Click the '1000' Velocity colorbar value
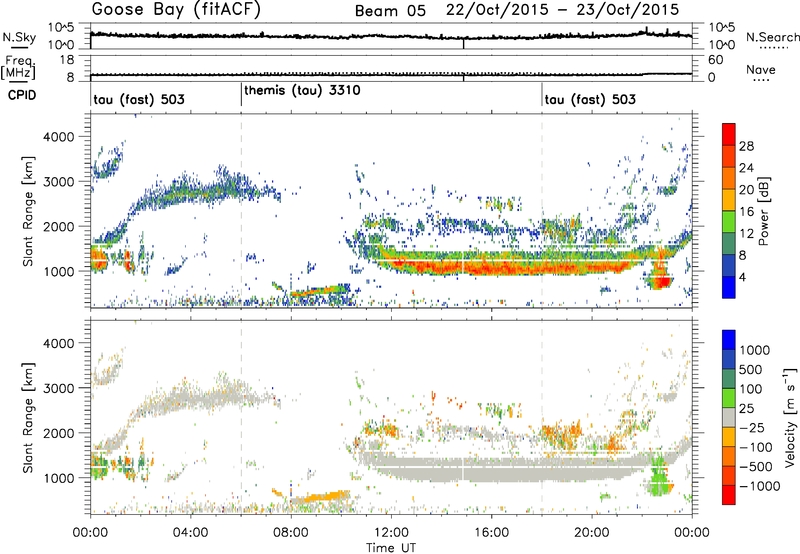800x554 pixels. click(755, 350)
